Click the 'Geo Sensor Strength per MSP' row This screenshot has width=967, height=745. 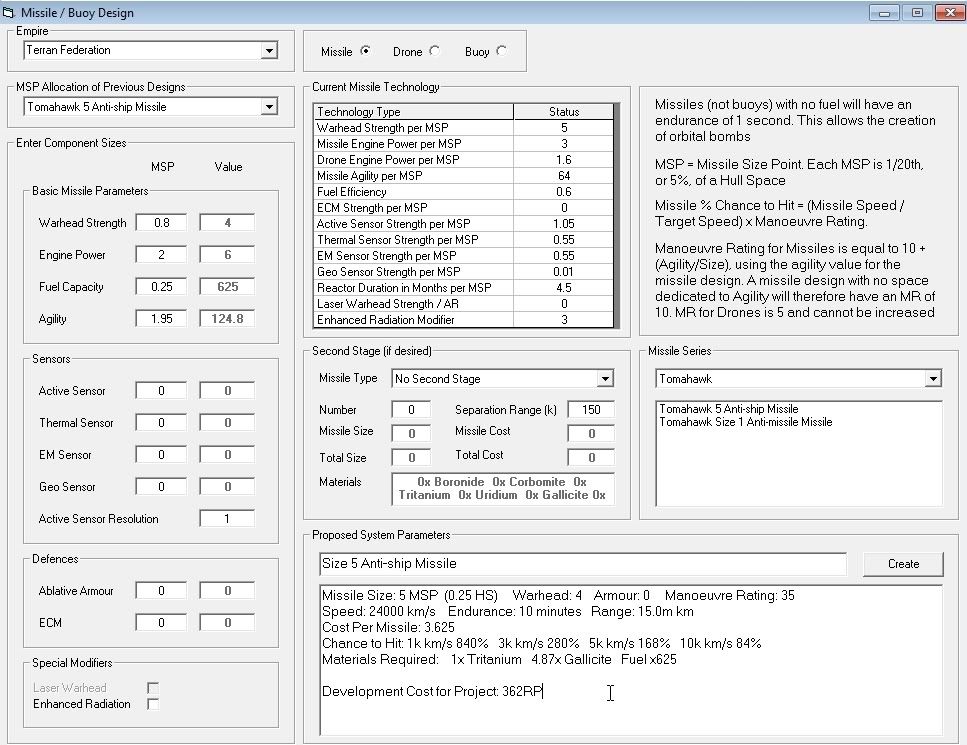[464, 272]
